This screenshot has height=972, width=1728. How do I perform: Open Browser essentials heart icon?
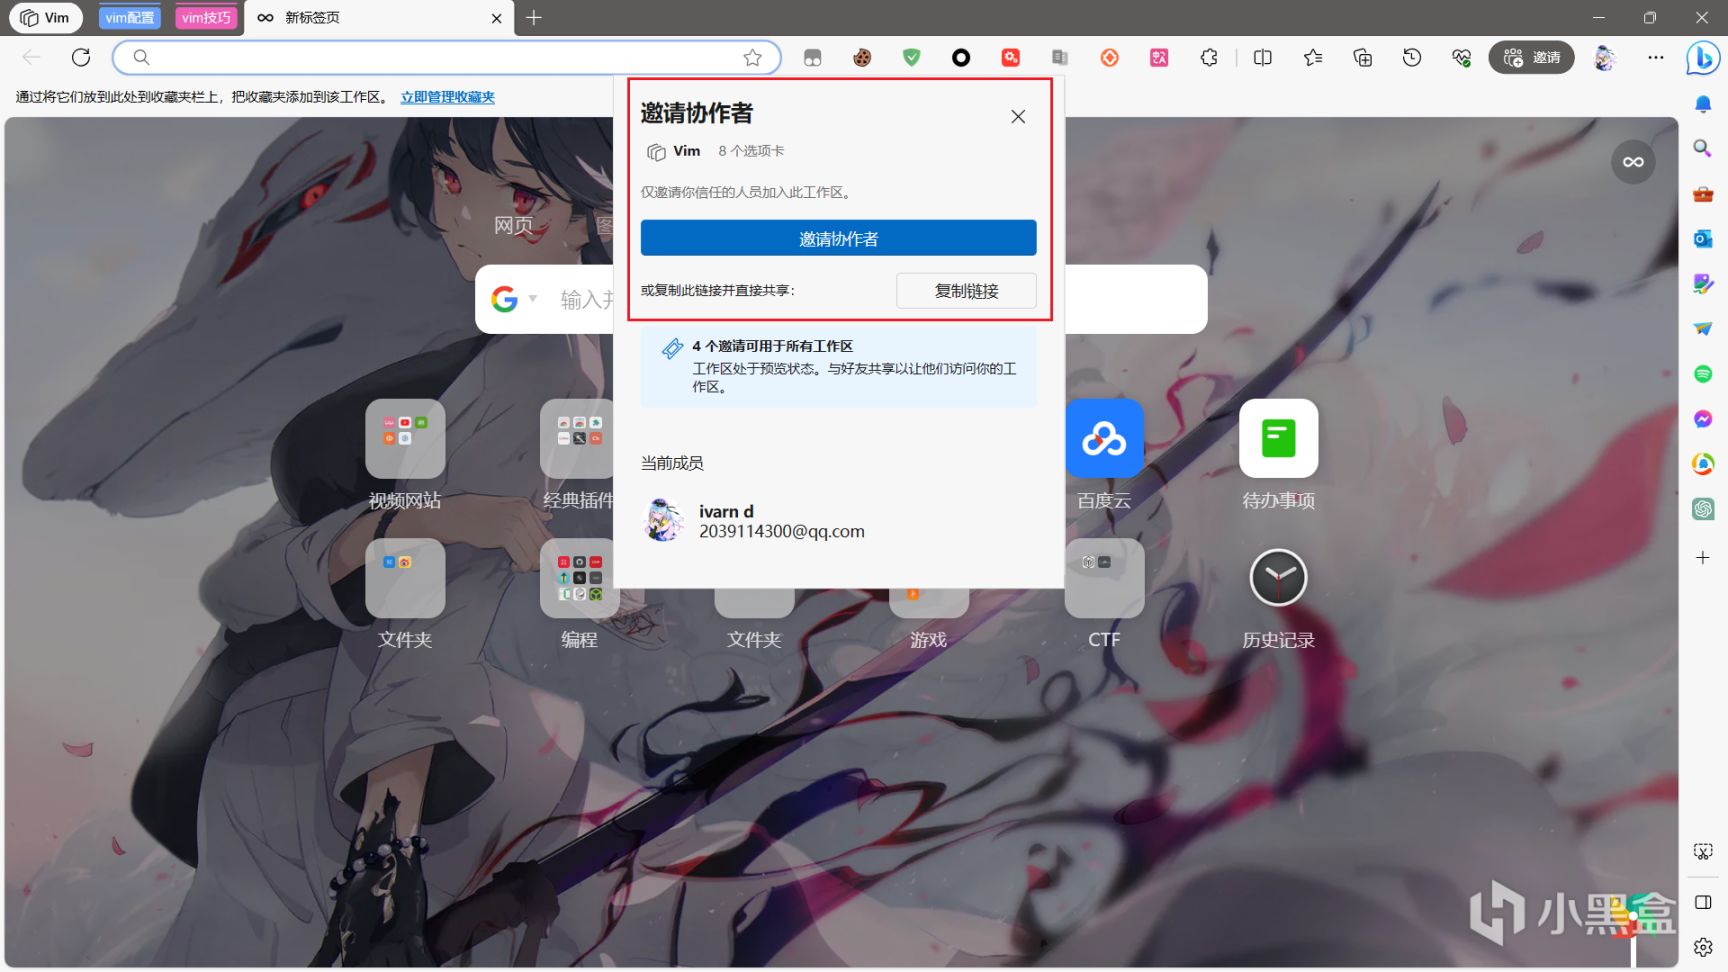coord(1462,58)
